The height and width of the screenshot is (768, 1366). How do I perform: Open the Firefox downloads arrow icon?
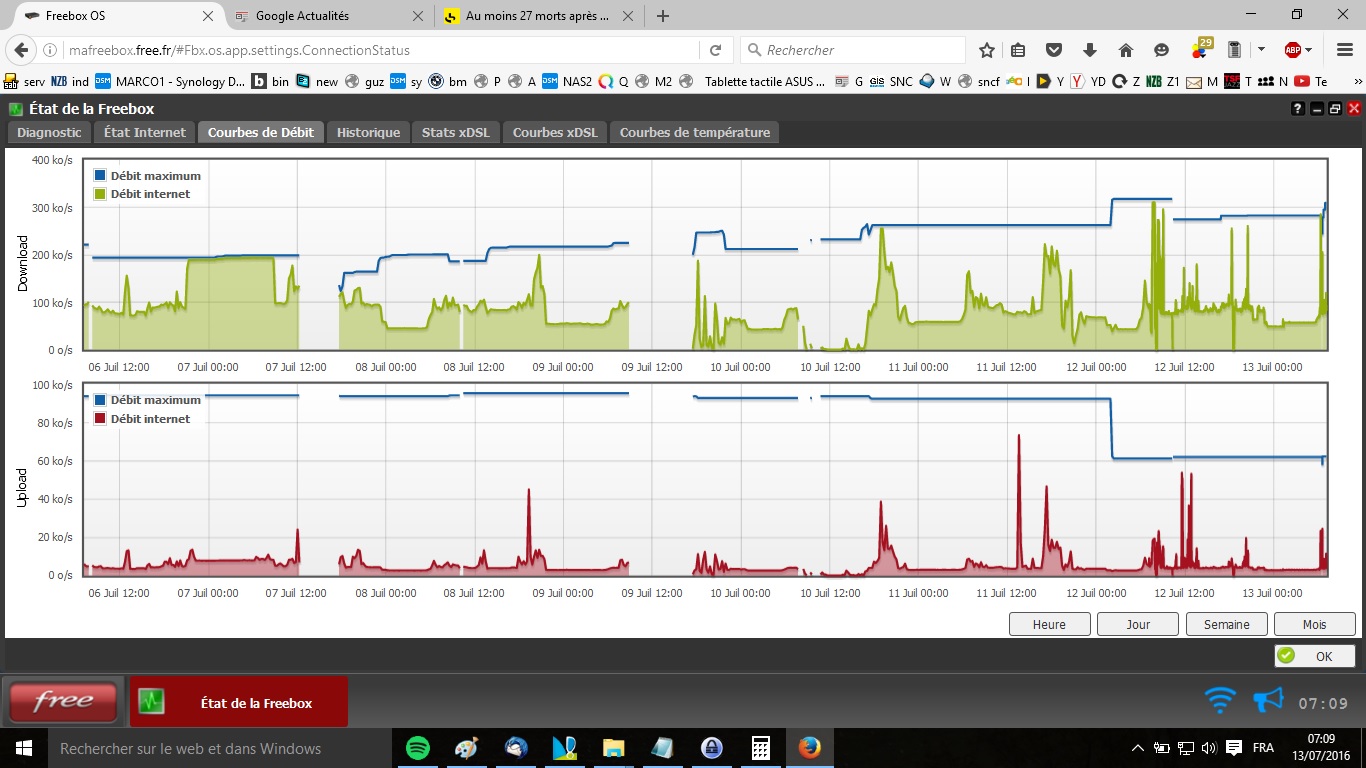tap(1090, 50)
